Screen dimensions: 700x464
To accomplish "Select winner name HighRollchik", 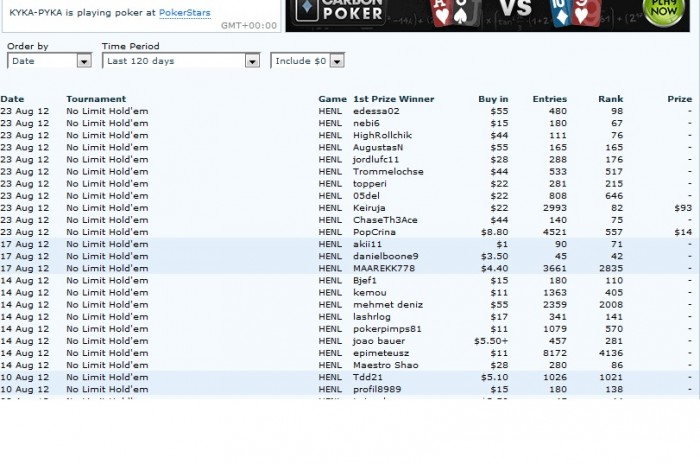I will 382,135.
